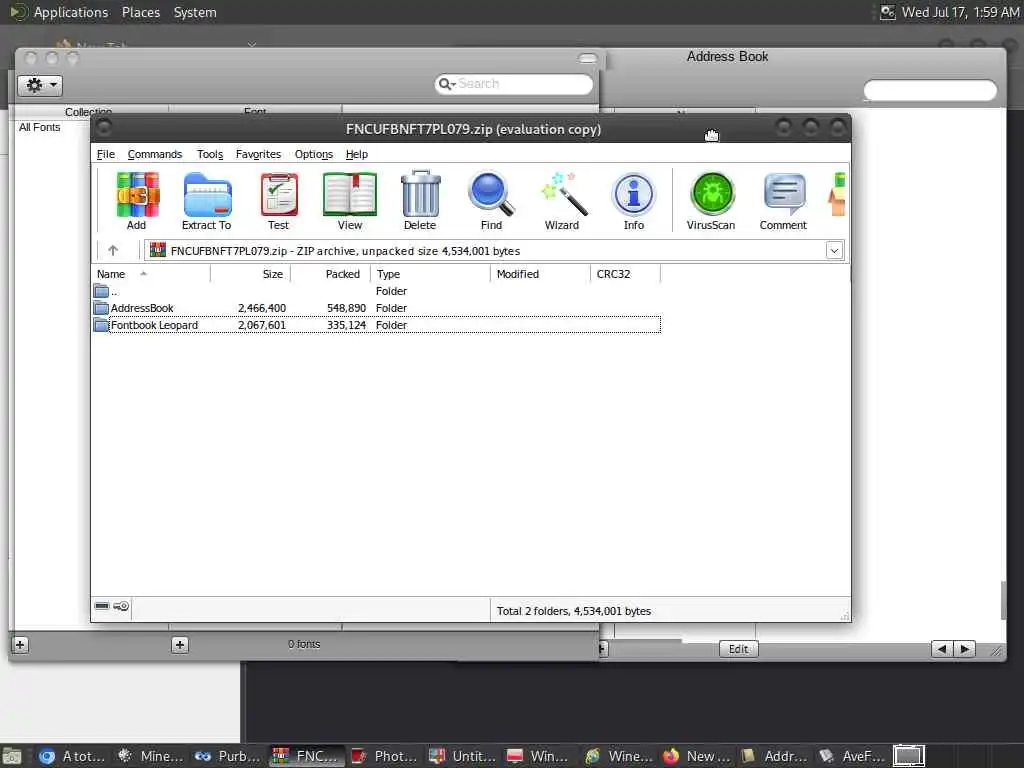Screen dimensions: 1024x768
Task: Go up one folder arrow
Action: coord(112,250)
